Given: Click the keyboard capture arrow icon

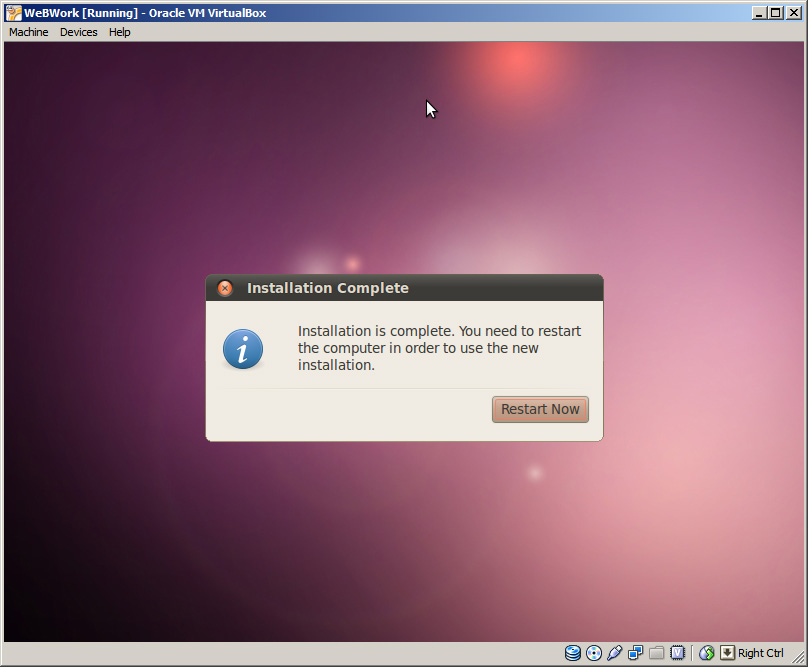Looking at the screenshot, I should click(727, 653).
